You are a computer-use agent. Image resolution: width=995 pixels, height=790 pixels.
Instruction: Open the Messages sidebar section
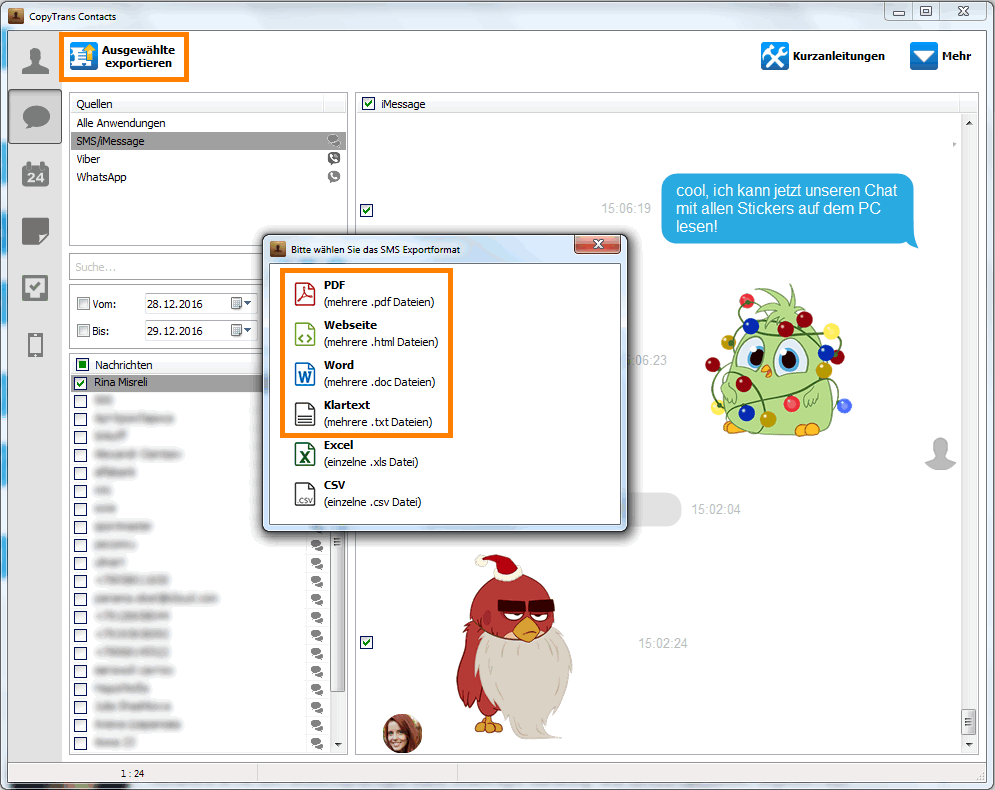pos(35,117)
